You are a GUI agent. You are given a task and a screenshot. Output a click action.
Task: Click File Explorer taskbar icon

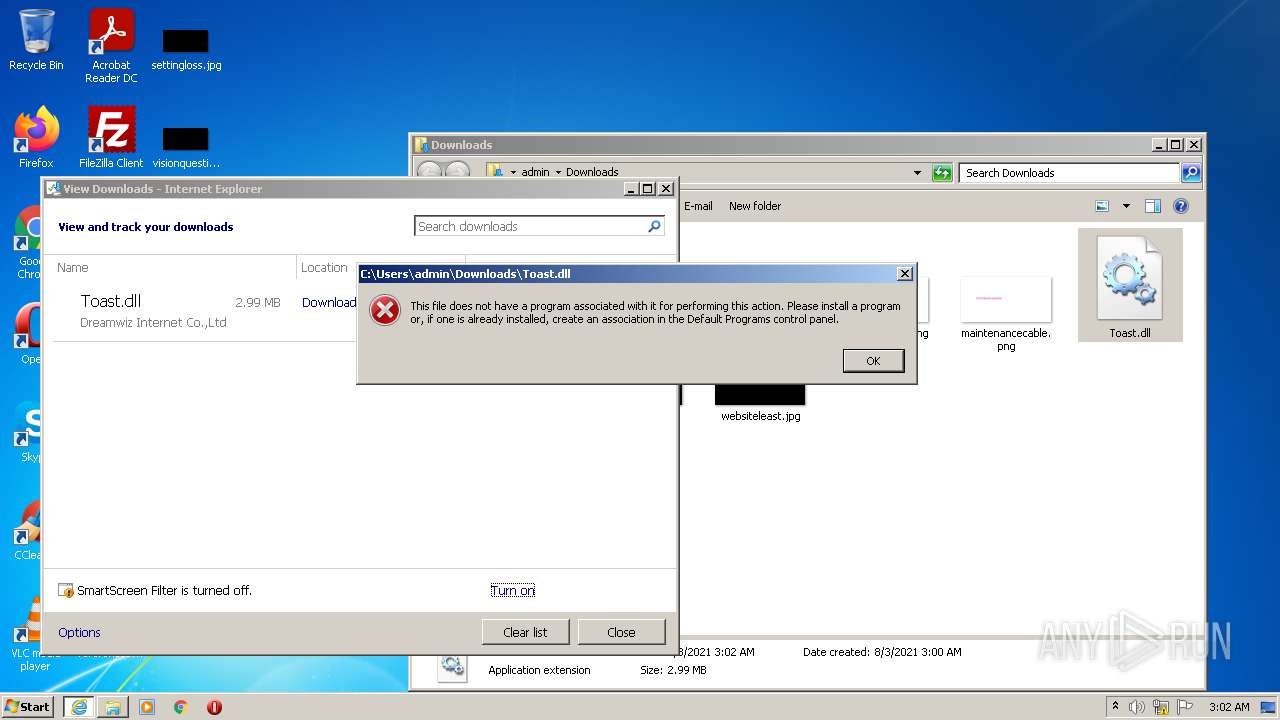[x=113, y=707]
